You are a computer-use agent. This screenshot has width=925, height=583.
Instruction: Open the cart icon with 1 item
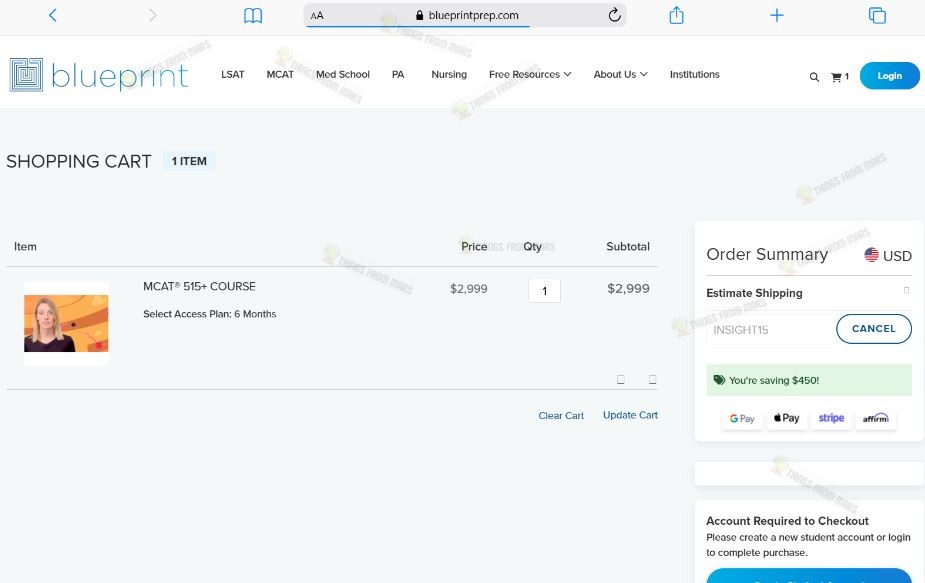click(839, 77)
